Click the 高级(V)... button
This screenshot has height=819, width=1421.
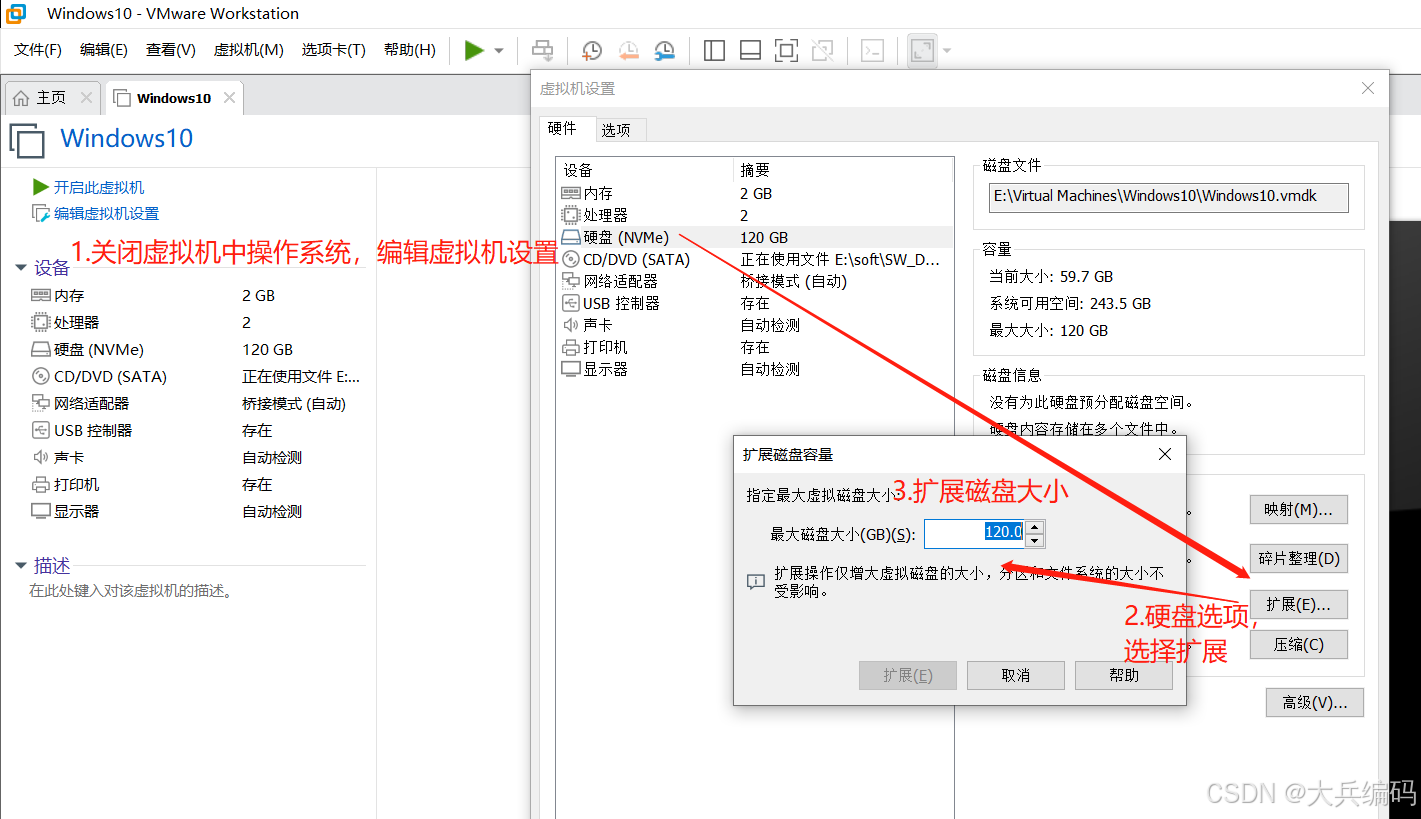pyautogui.click(x=1314, y=703)
